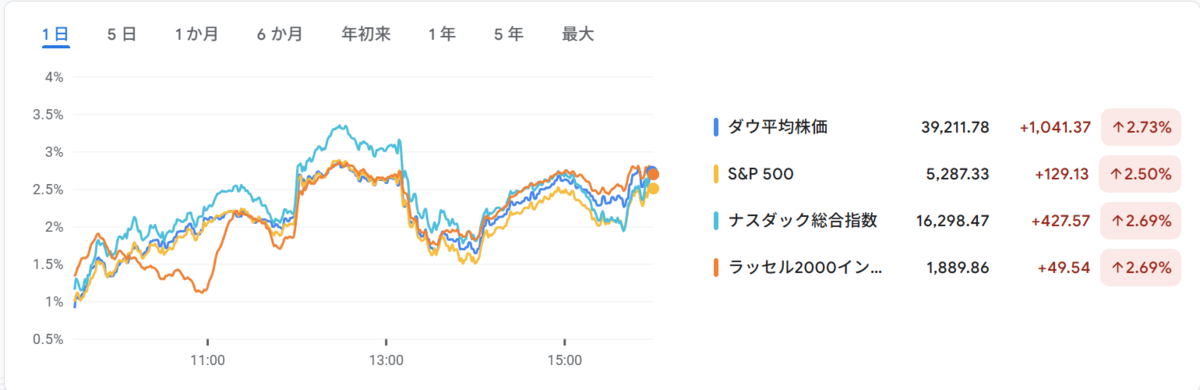Click the blue Dow color marker
The width and height of the screenshot is (1200, 390).
[716, 127]
